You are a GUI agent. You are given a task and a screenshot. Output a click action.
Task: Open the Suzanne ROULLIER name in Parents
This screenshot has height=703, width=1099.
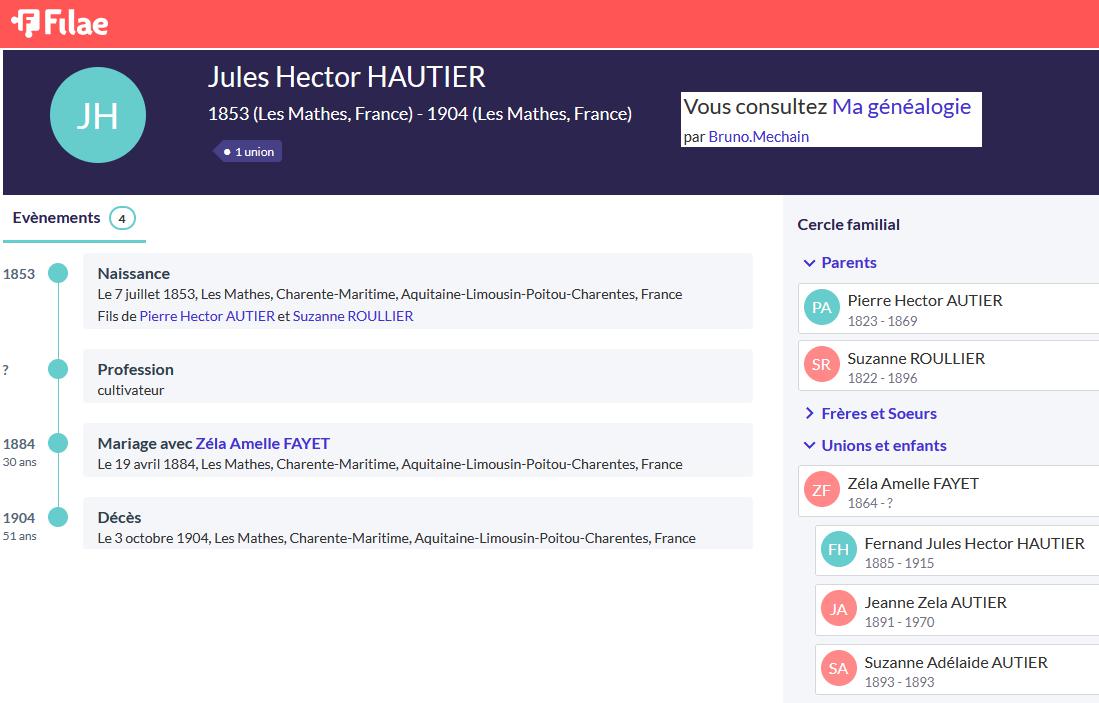tap(916, 359)
